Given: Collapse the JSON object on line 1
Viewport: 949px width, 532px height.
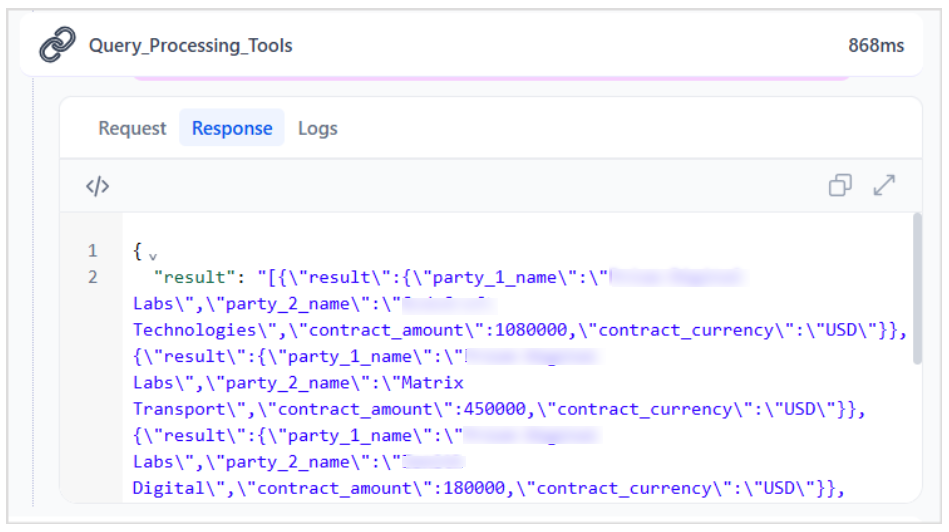Looking at the screenshot, I should pos(153,257).
